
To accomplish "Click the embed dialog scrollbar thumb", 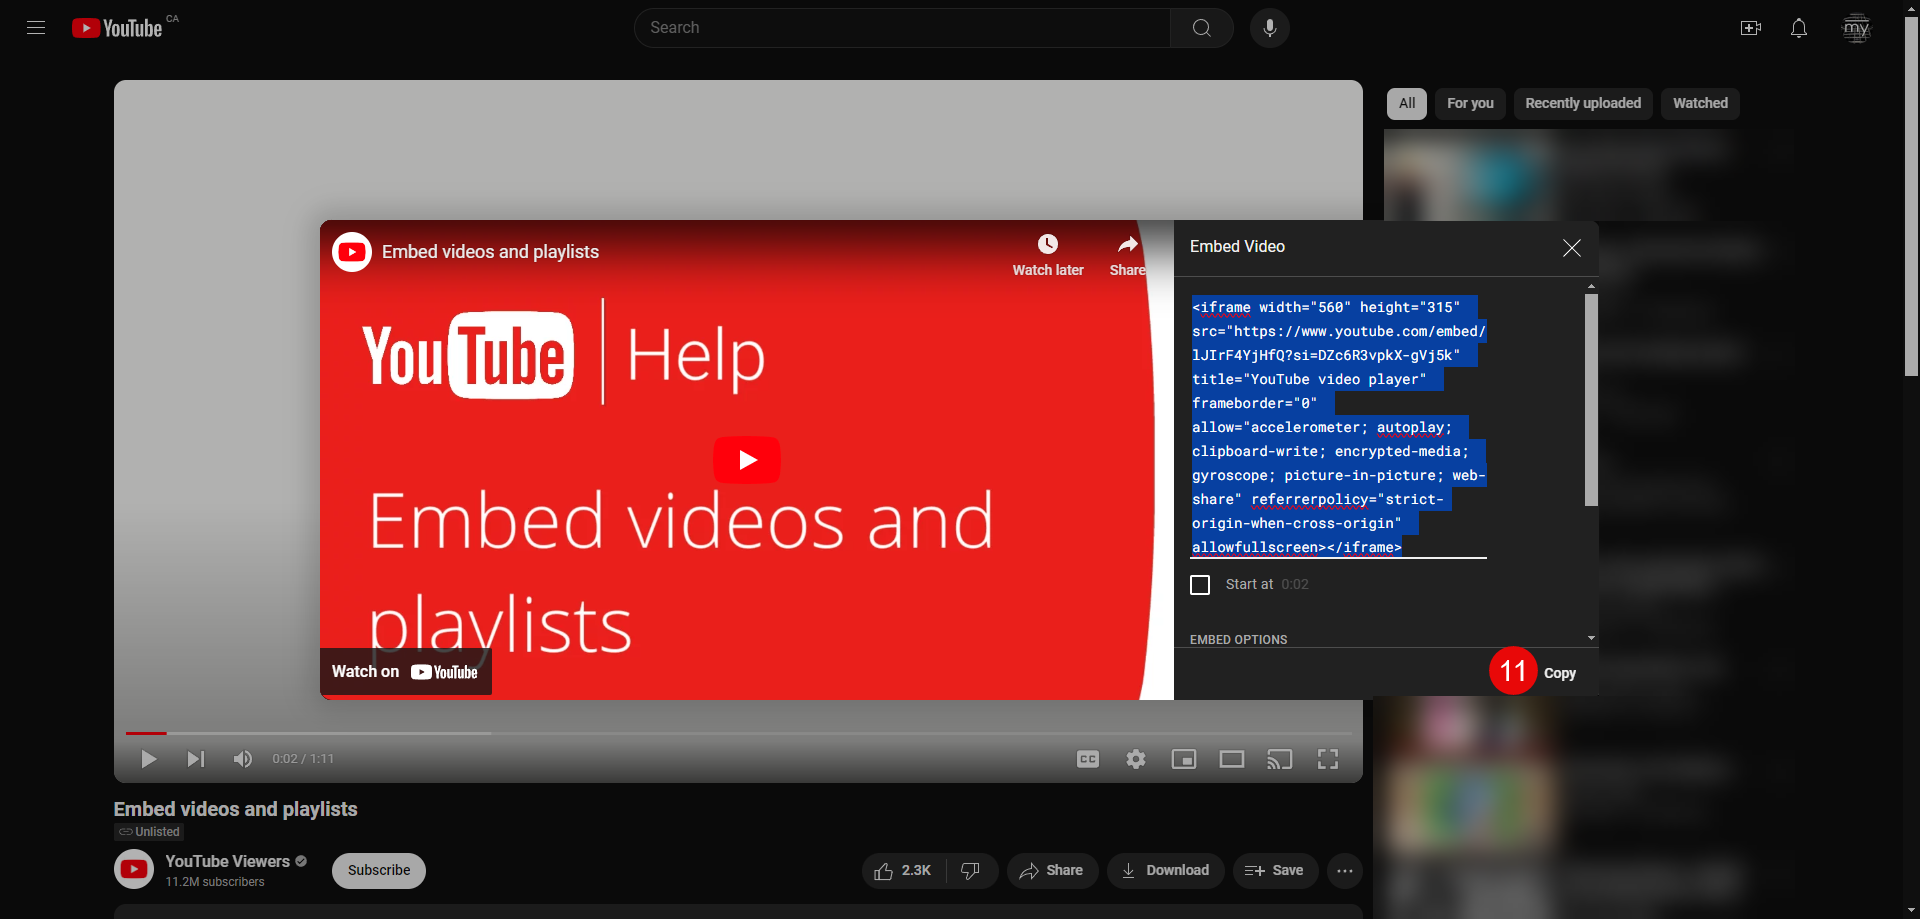I will [1591, 400].
